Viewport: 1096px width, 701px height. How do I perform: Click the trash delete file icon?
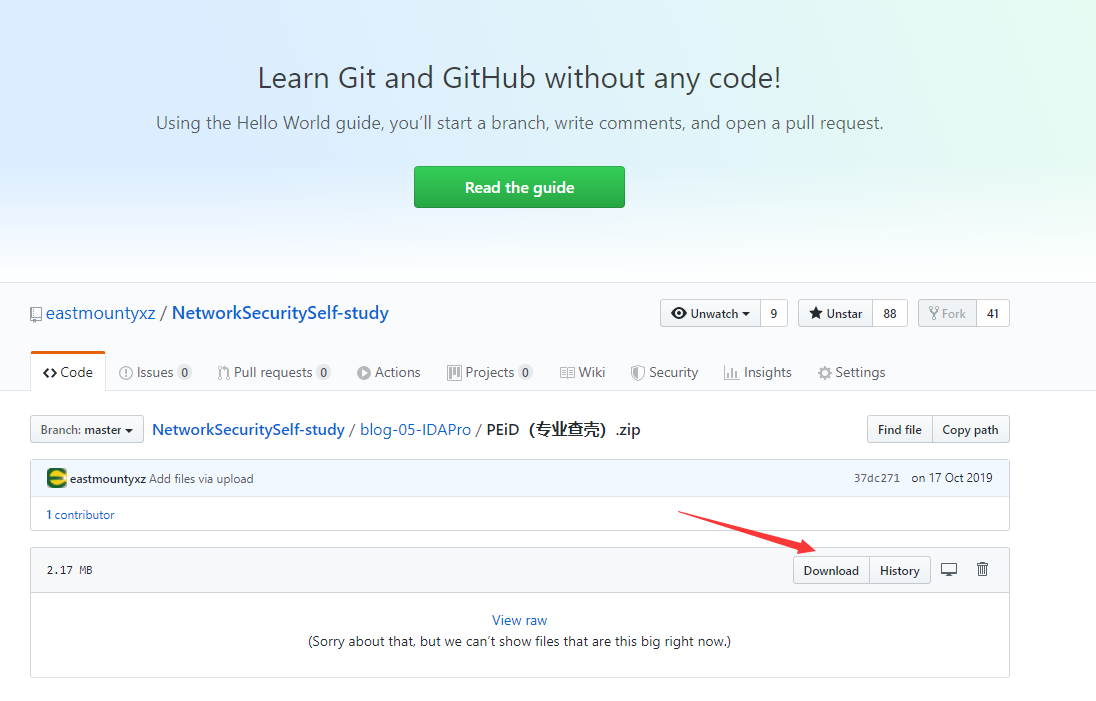pos(982,569)
